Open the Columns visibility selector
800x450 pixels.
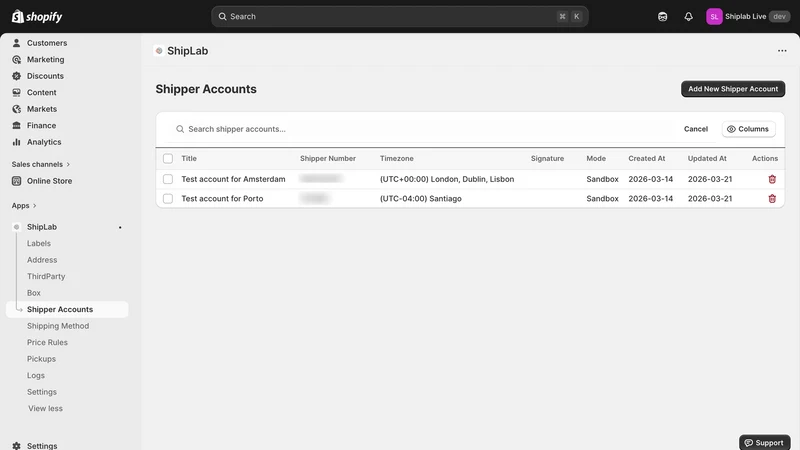748,129
